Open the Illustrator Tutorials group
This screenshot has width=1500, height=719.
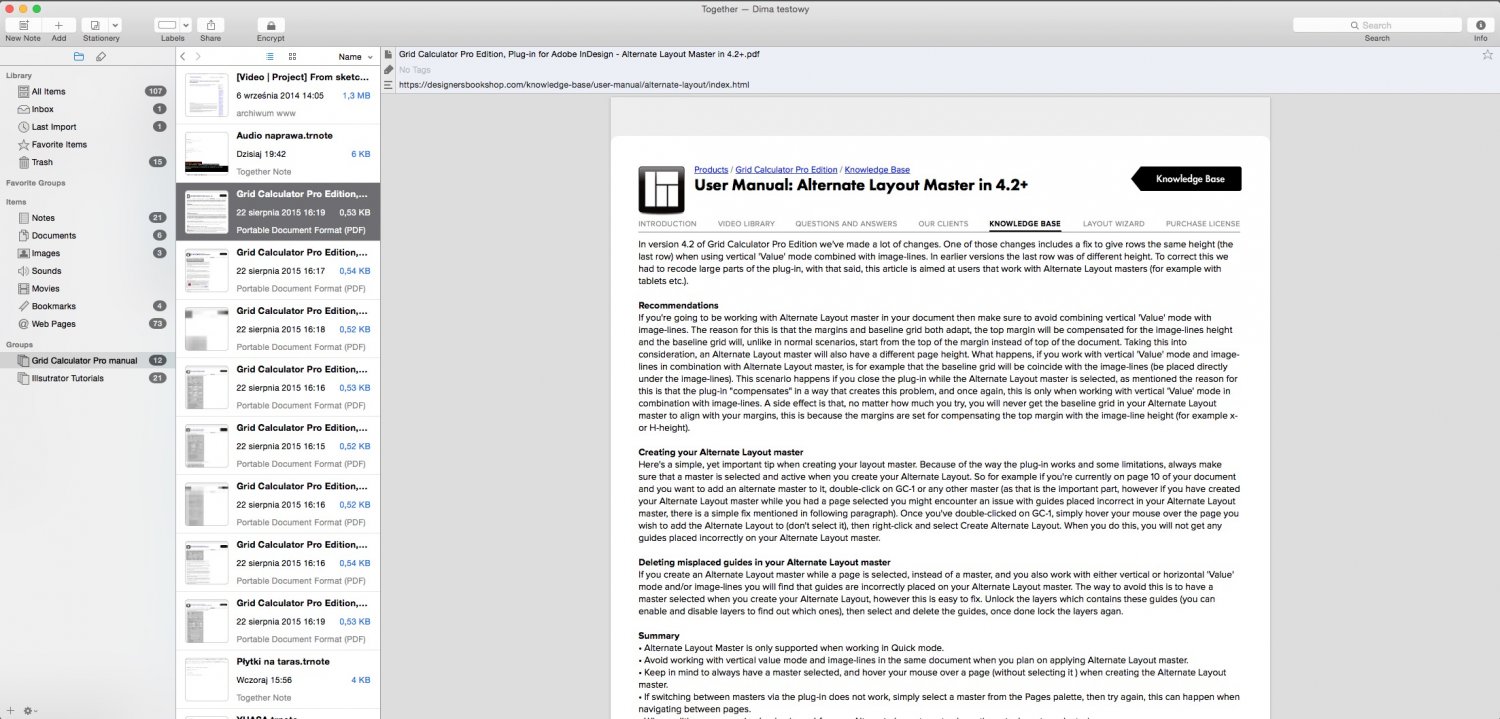87,378
